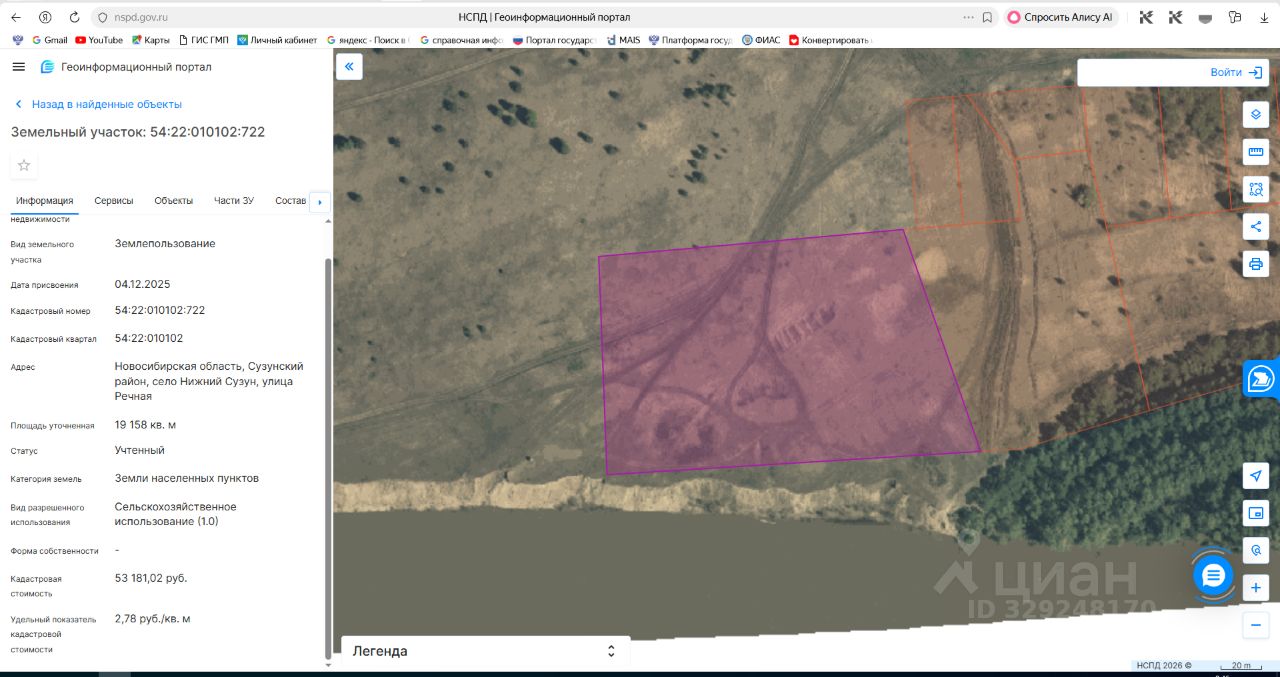
Task: Select the area value 19 158 кв. м
Action: point(145,424)
